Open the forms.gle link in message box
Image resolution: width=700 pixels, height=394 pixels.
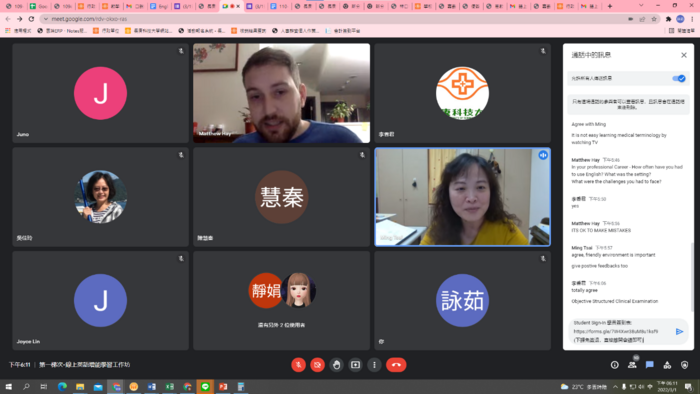tap(616, 331)
